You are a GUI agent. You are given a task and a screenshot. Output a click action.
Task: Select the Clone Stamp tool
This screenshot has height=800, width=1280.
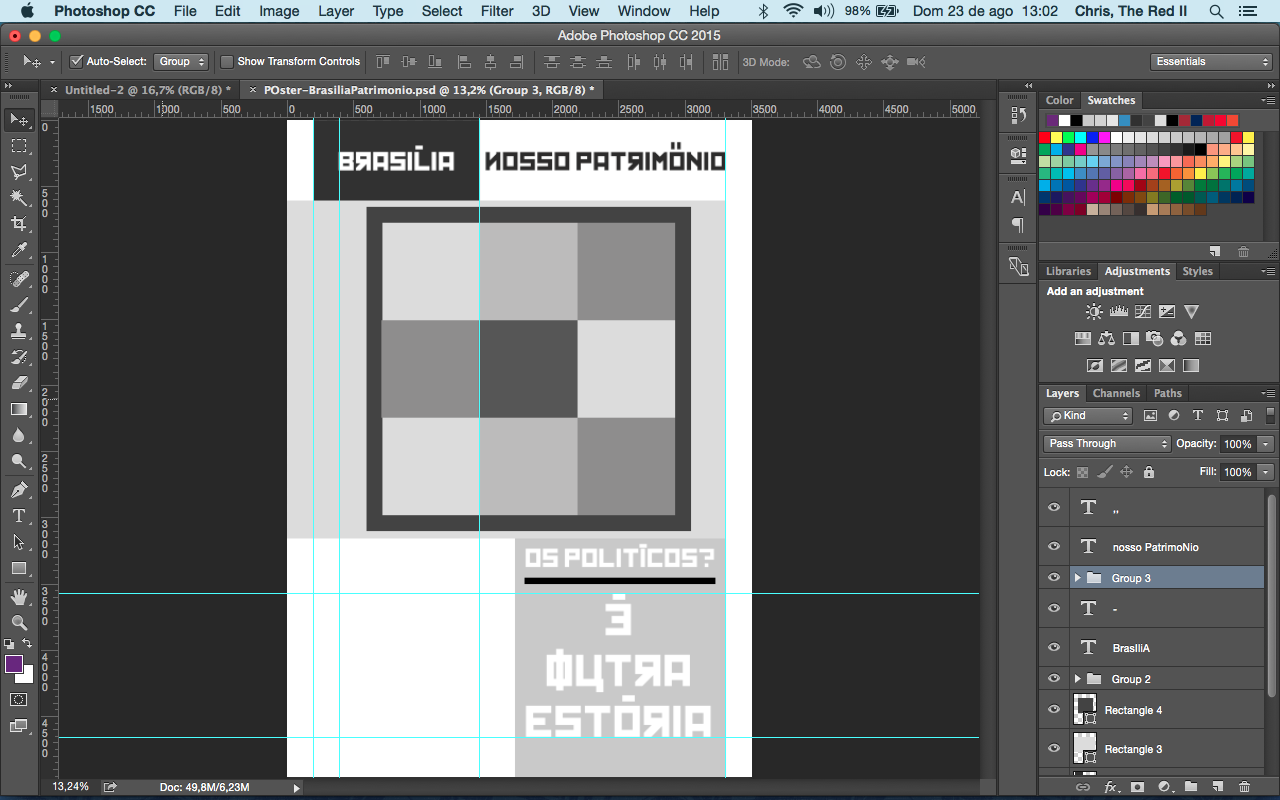[x=19, y=331]
